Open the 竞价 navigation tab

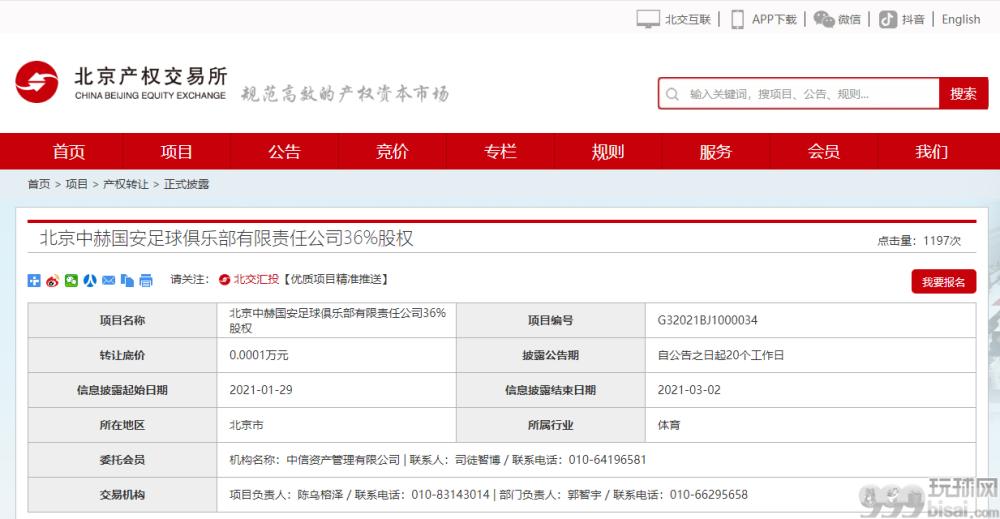392,151
